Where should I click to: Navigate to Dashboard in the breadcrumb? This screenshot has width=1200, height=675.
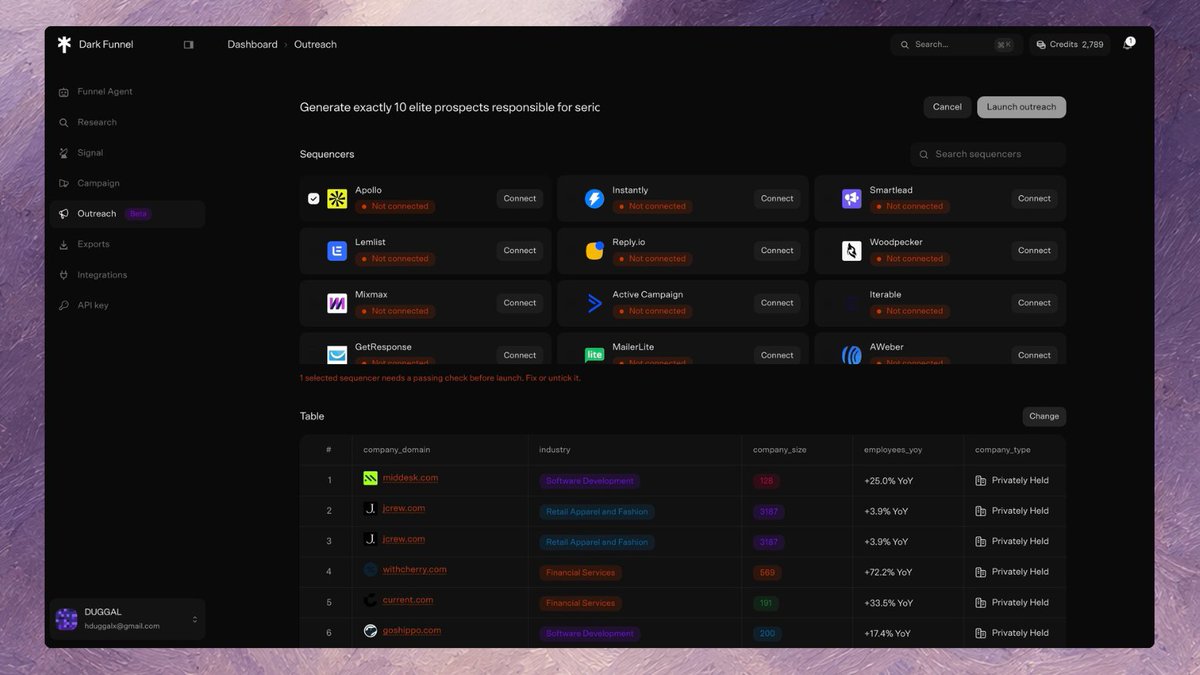coord(252,45)
